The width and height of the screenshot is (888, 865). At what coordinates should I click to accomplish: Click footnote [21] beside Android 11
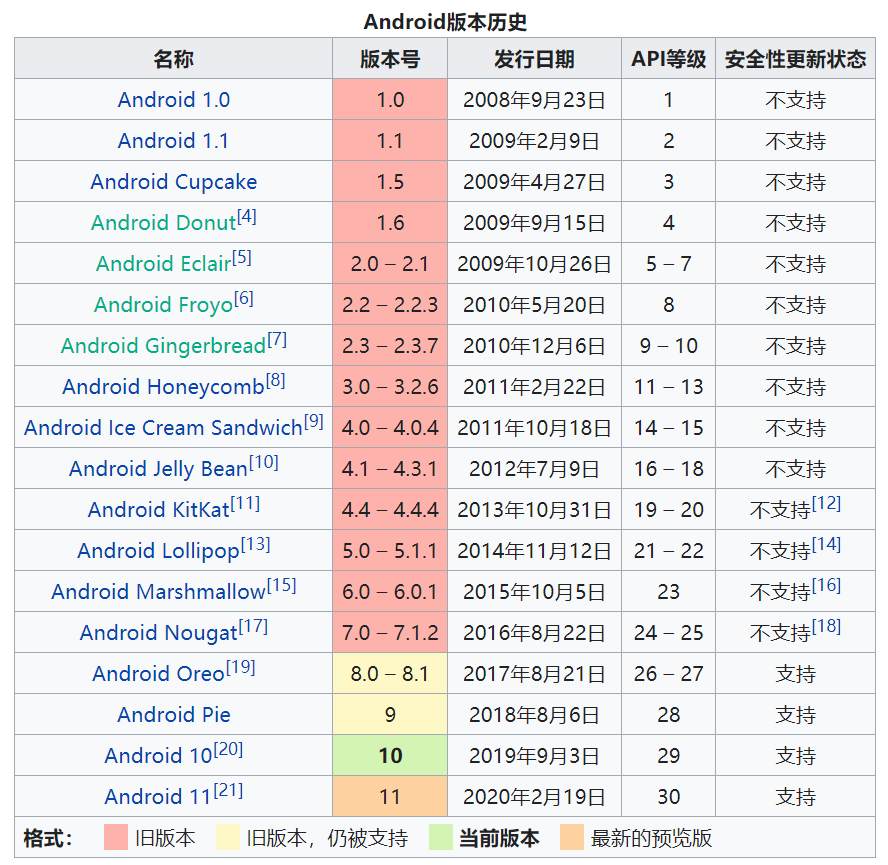(228, 791)
